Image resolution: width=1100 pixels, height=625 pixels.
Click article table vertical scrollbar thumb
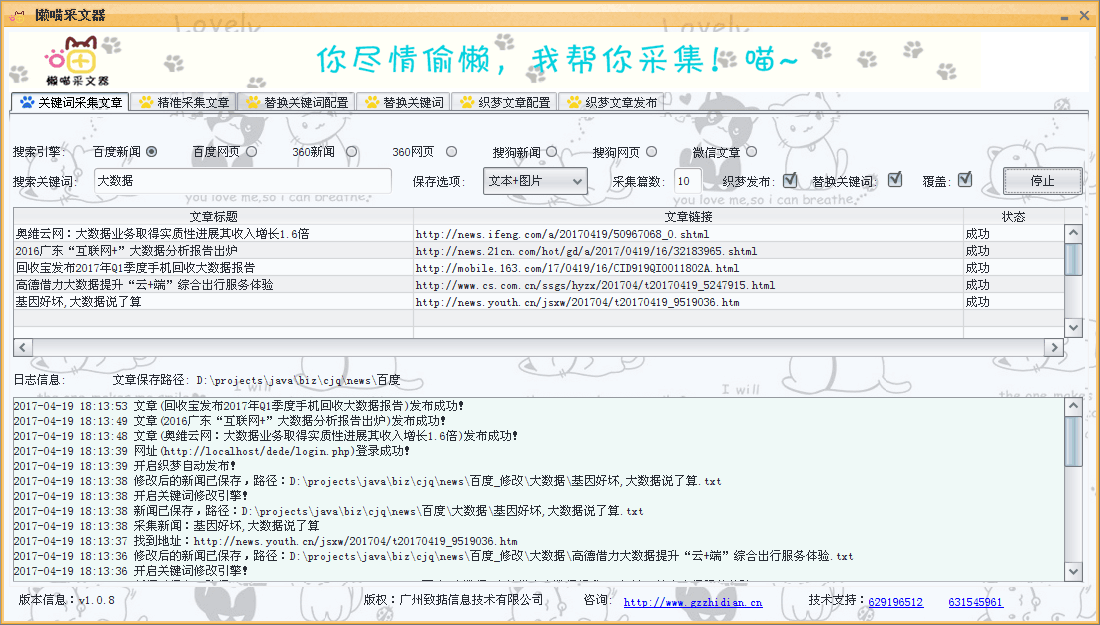(1073, 260)
